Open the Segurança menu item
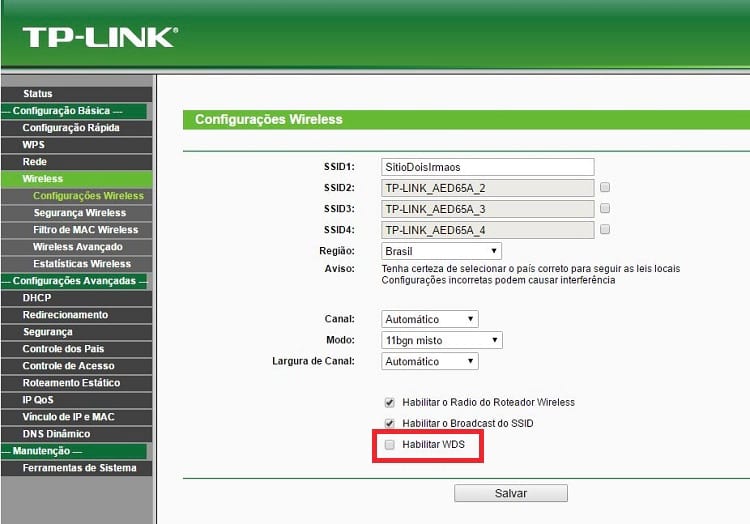The image size is (750, 524). point(77,332)
